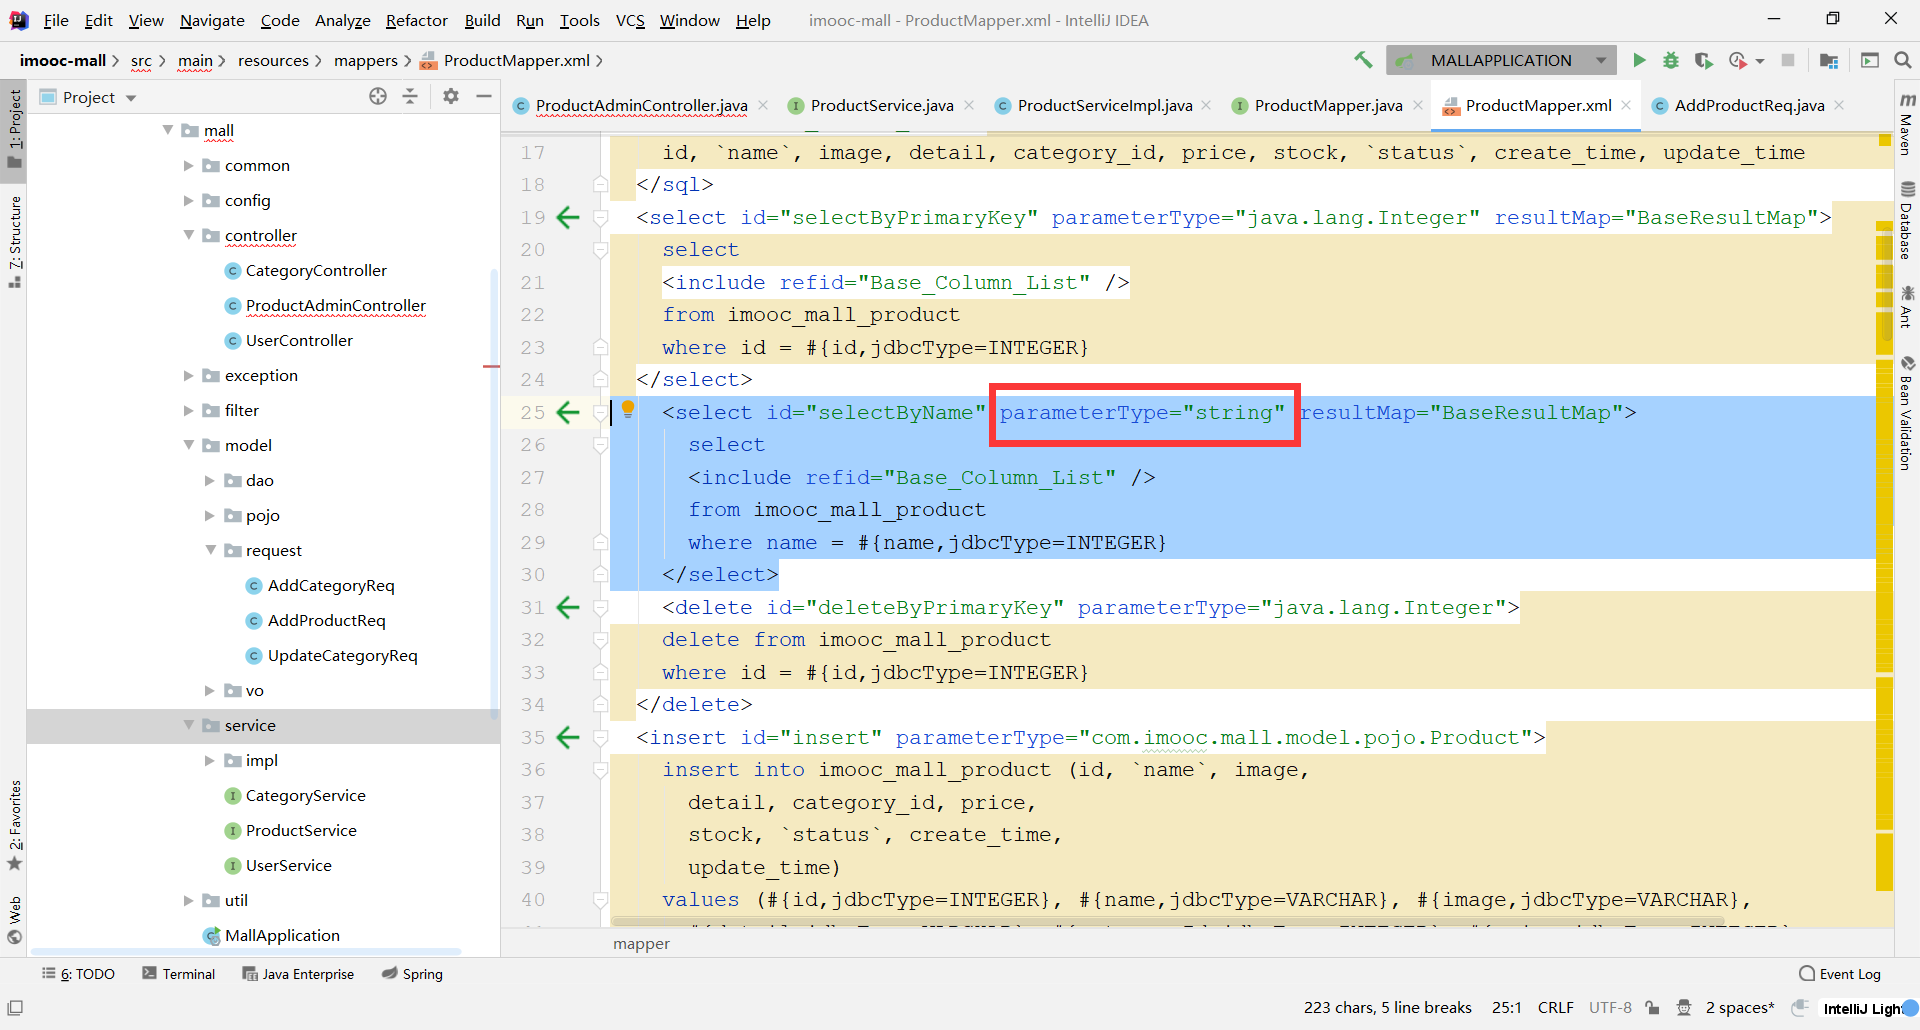Collapse the mall folder
The image size is (1920, 1030).
coord(168,130)
